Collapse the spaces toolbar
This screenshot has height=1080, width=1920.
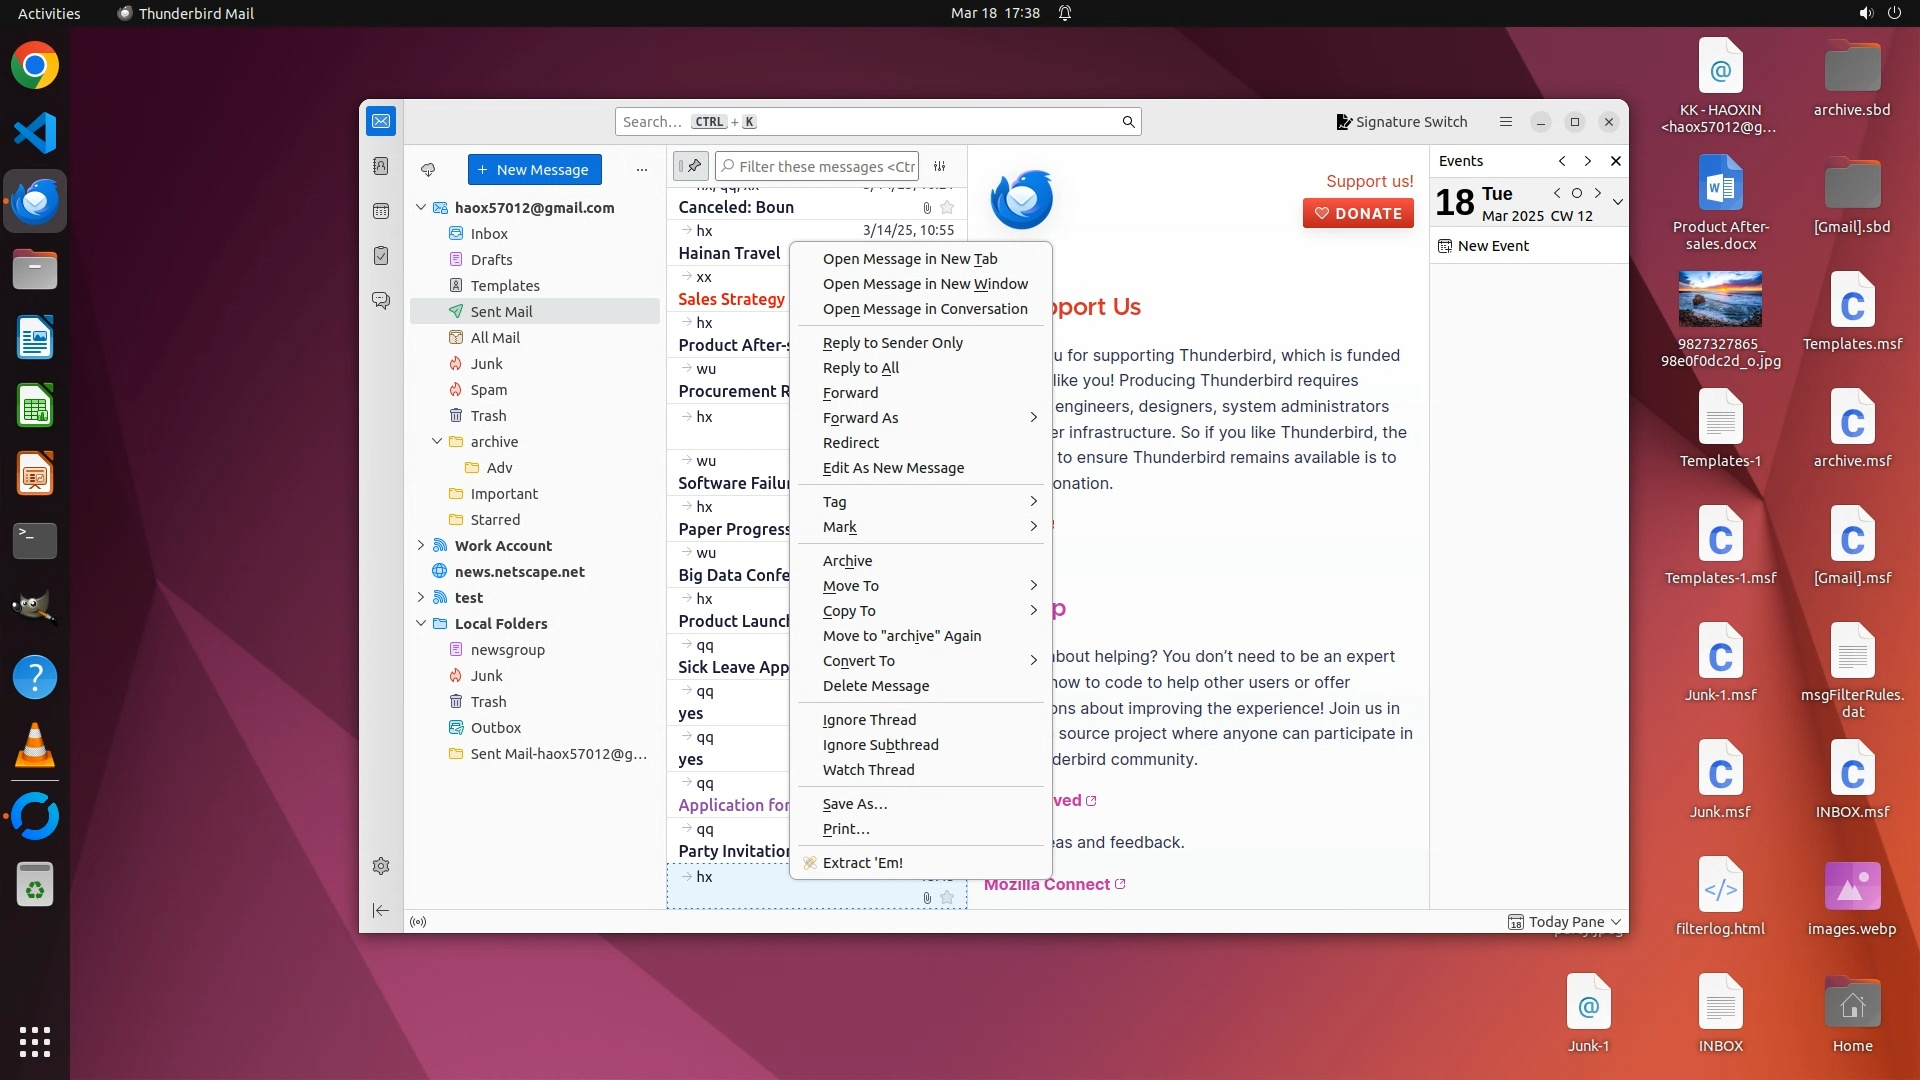pyautogui.click(x=381, y=910)
